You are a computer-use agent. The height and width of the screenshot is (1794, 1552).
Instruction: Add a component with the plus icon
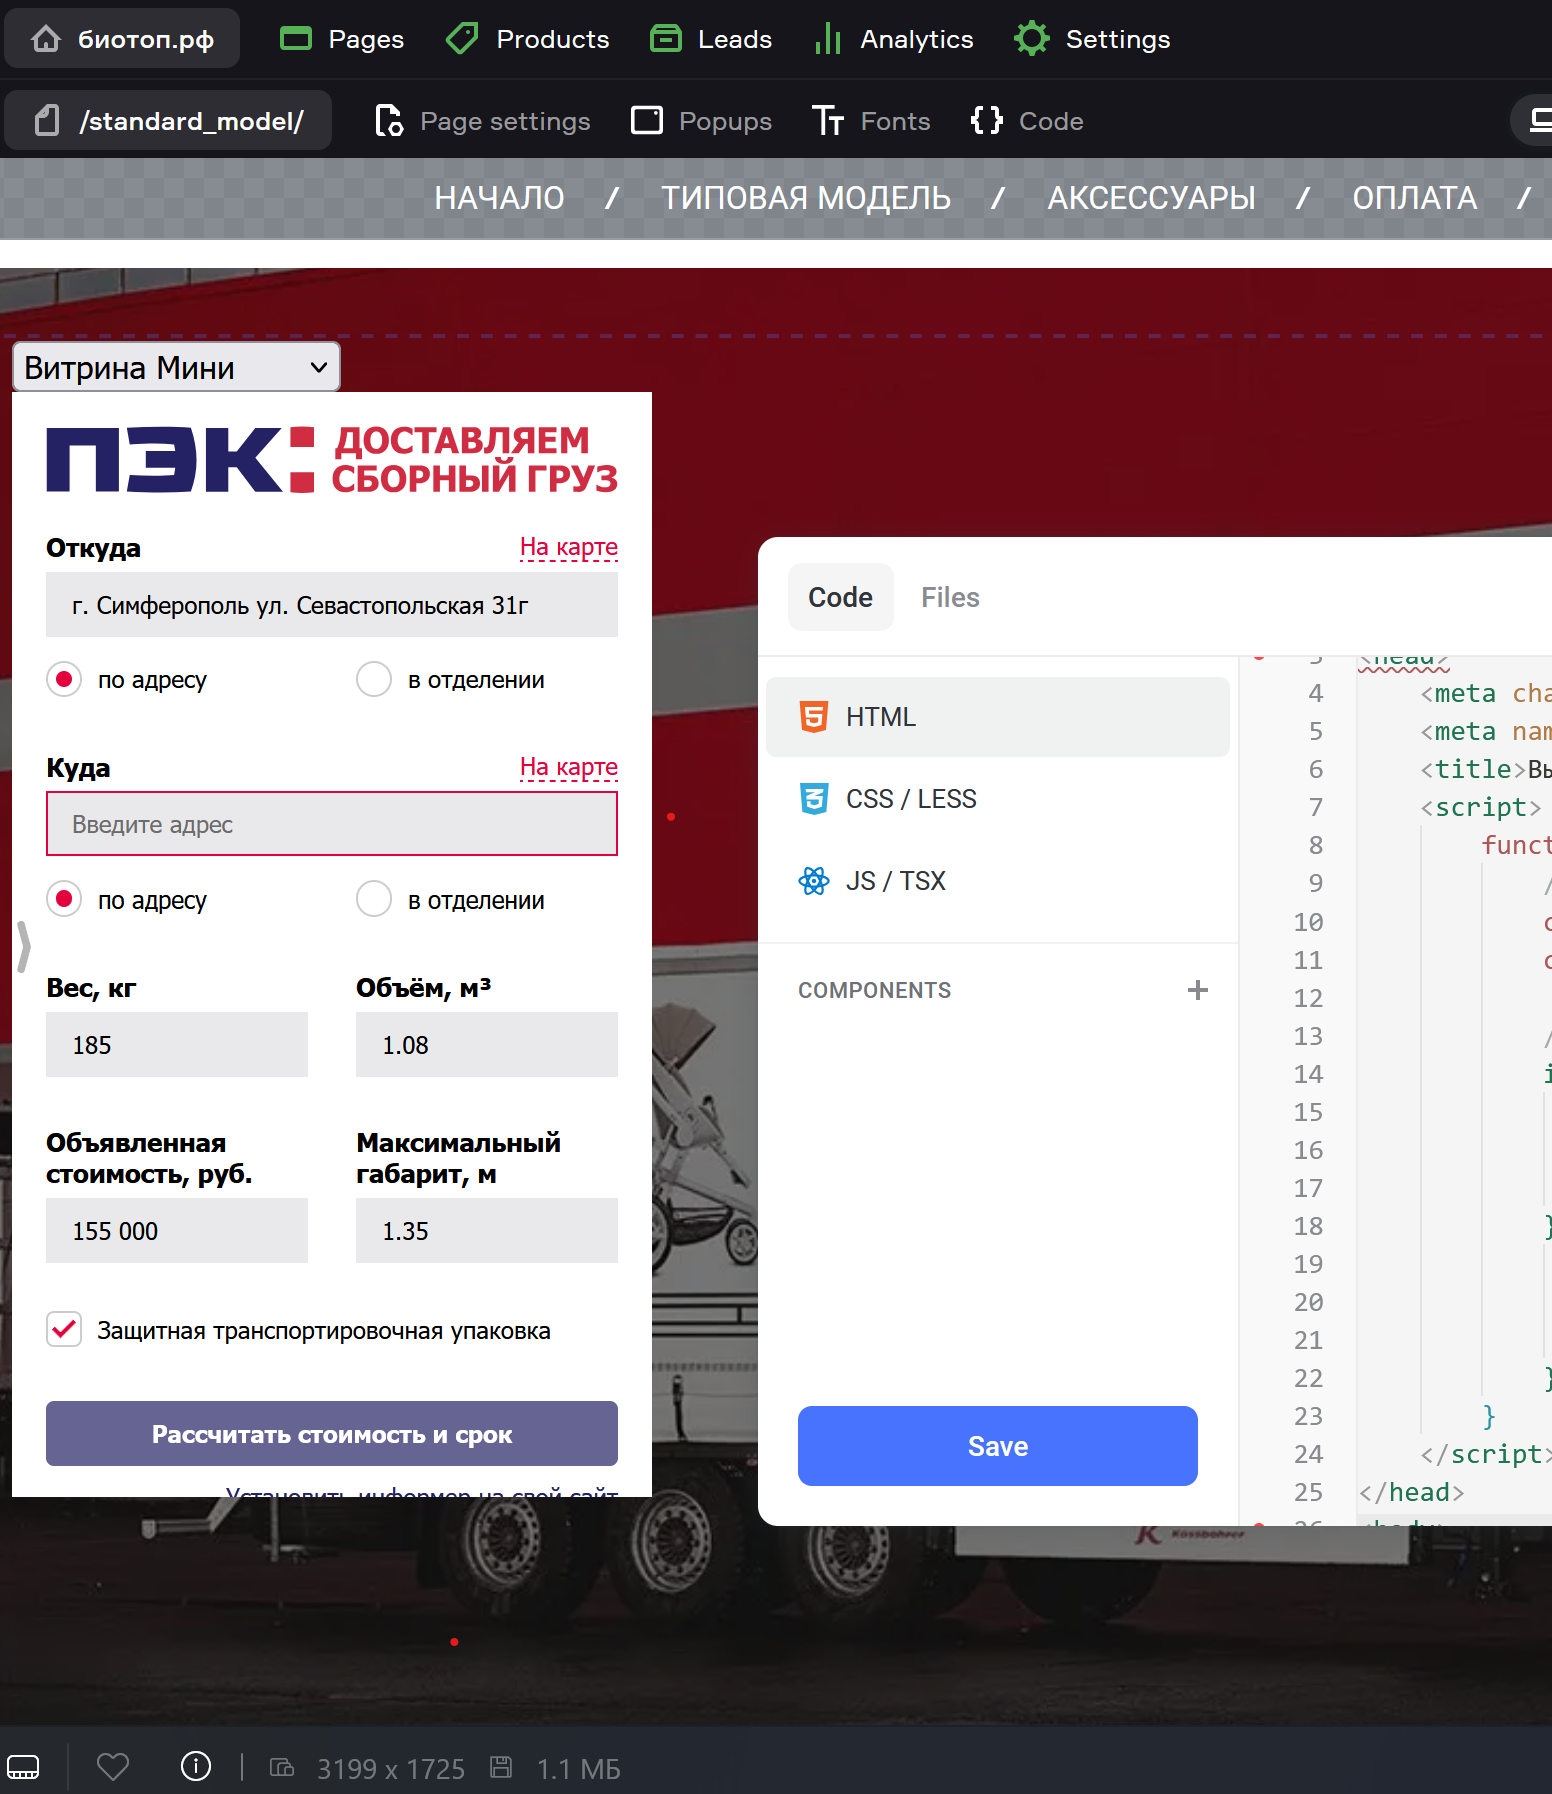pos(1197,990)
